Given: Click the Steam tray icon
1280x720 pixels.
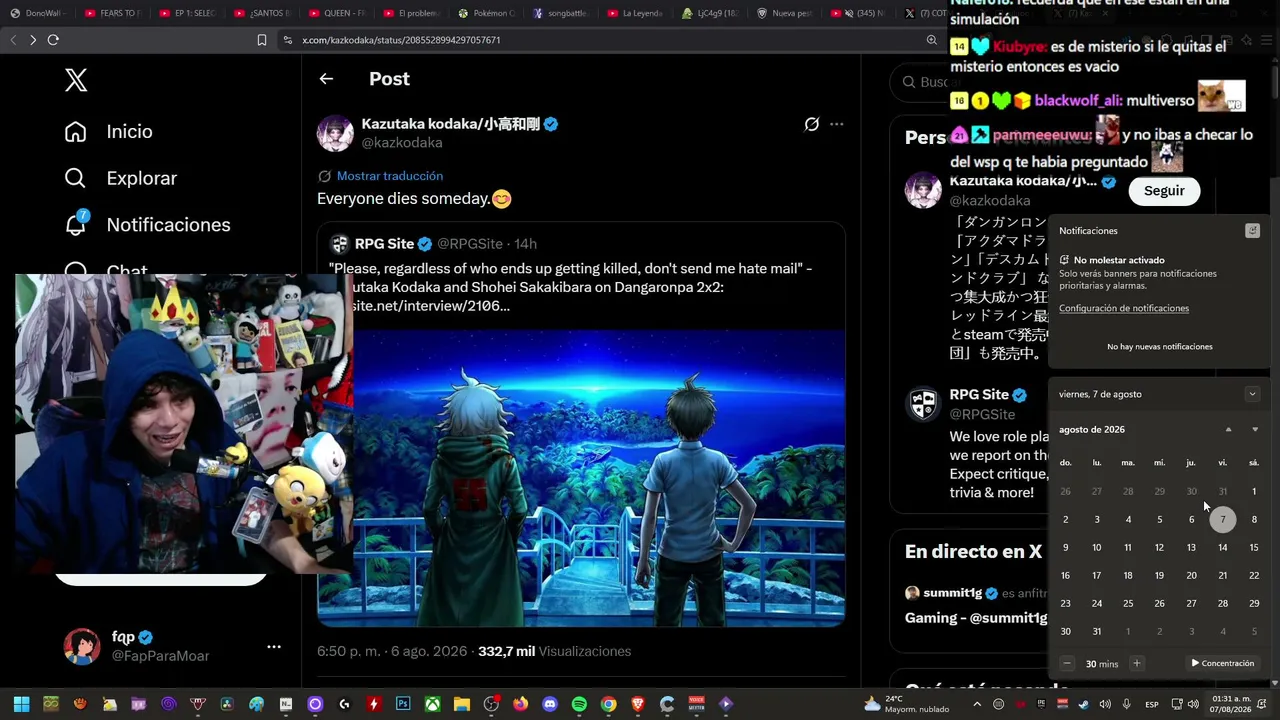Looking at the screenshot, I should click(1084, 704).
